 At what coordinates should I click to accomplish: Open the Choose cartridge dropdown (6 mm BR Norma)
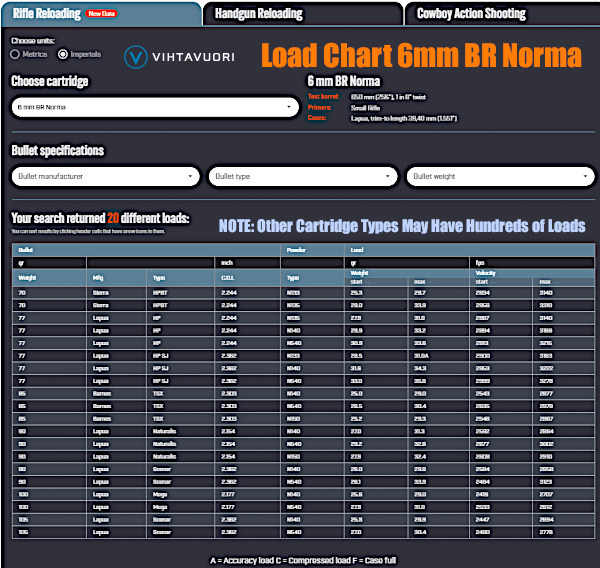tap(155, 107)
